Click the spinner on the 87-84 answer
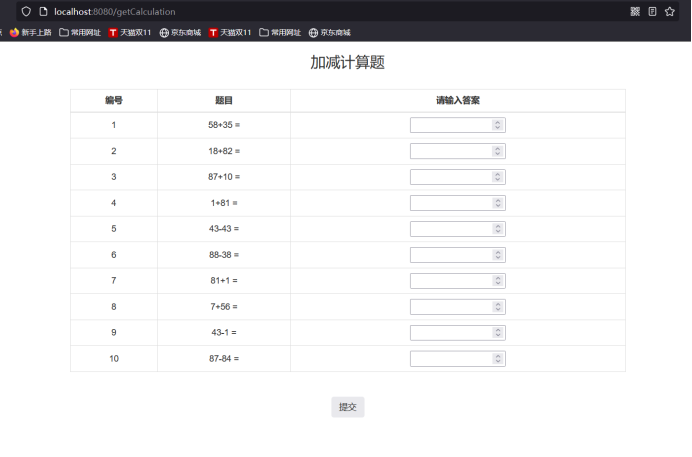This screenshot has width=692, height=457. [x=498, y=359]
